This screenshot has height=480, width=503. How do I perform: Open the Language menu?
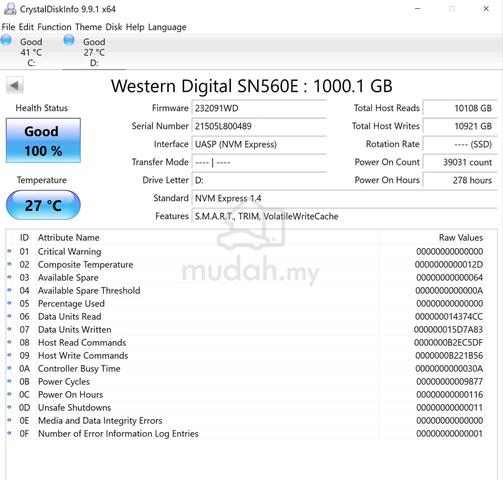167,27
